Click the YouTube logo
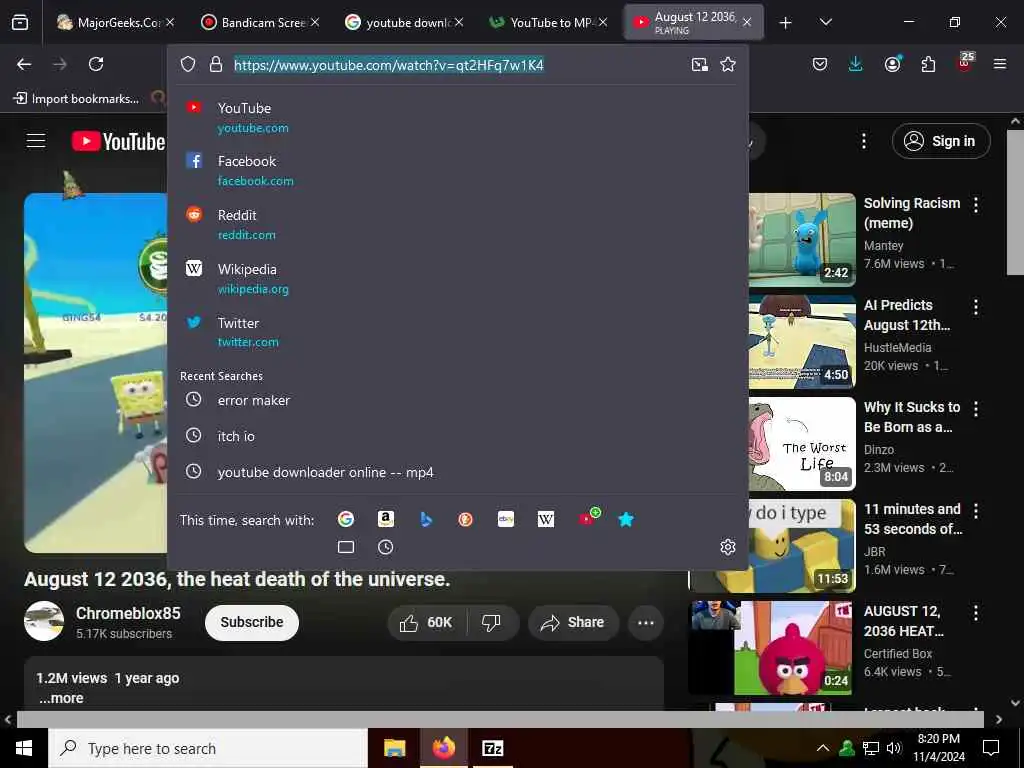Image resolution: width=1024 pixels, height=768 pixels. pyautogui.click(x=118, y=141)
